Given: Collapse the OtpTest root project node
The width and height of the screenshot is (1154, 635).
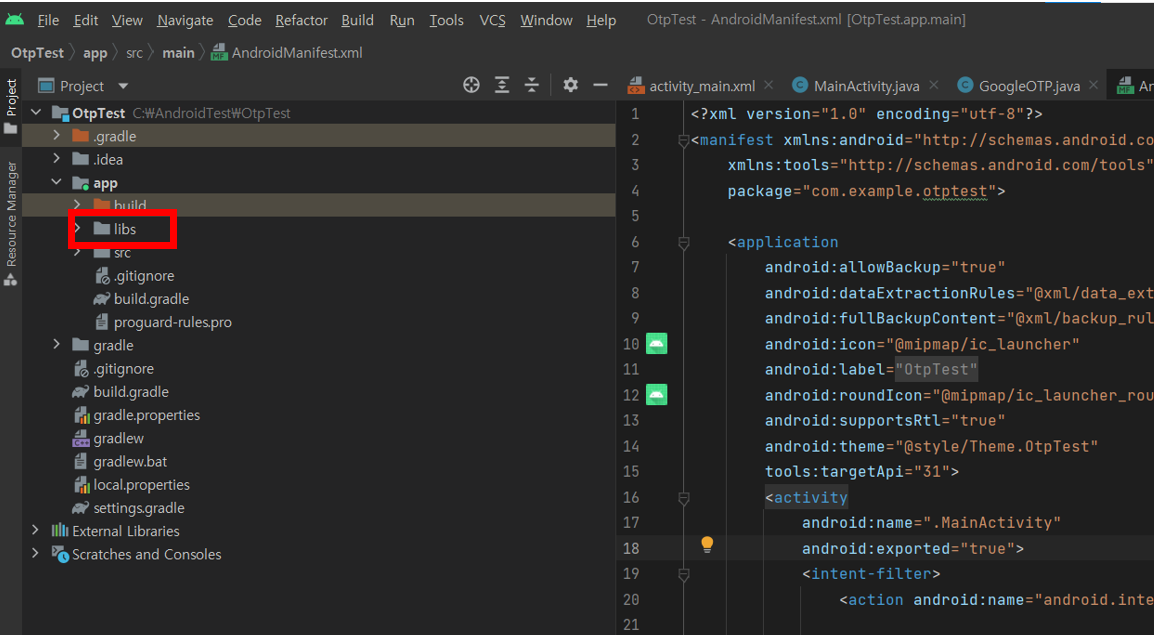Looking at the screenshot, I should [36, 113].
